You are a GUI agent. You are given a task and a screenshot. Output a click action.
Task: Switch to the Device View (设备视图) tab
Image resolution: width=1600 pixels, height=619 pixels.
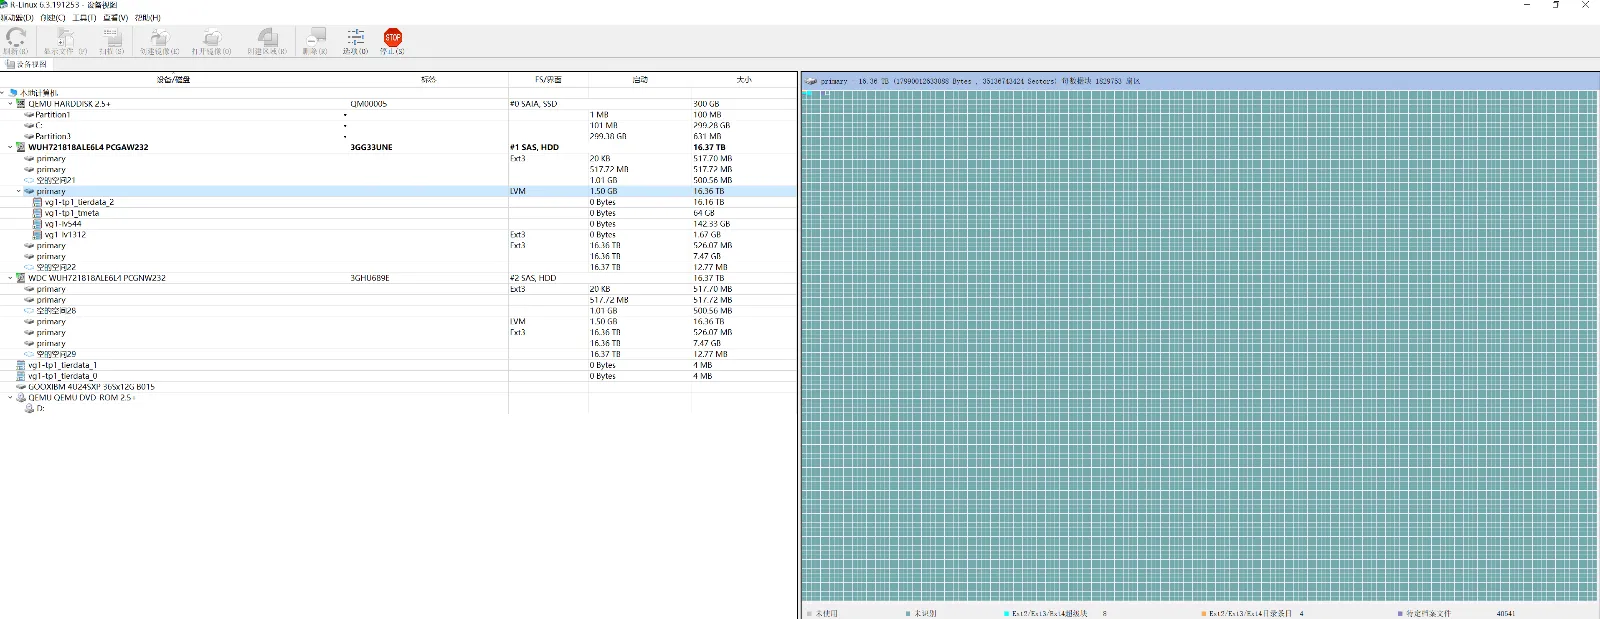point(27,65)
